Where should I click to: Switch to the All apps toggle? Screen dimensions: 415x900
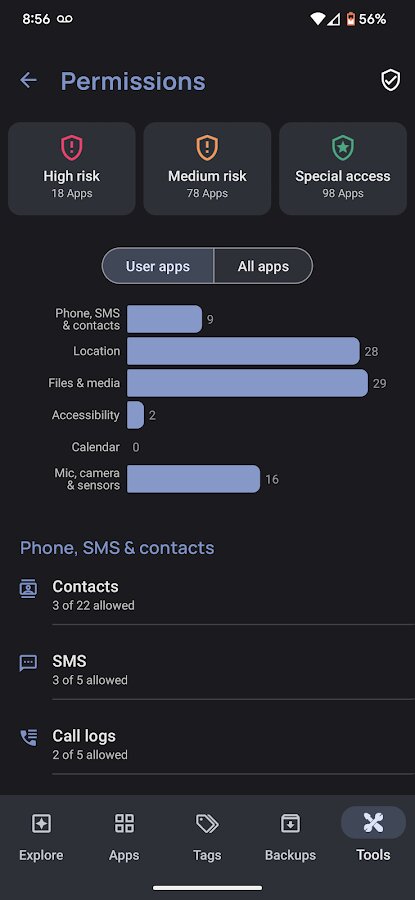(263, 266)
